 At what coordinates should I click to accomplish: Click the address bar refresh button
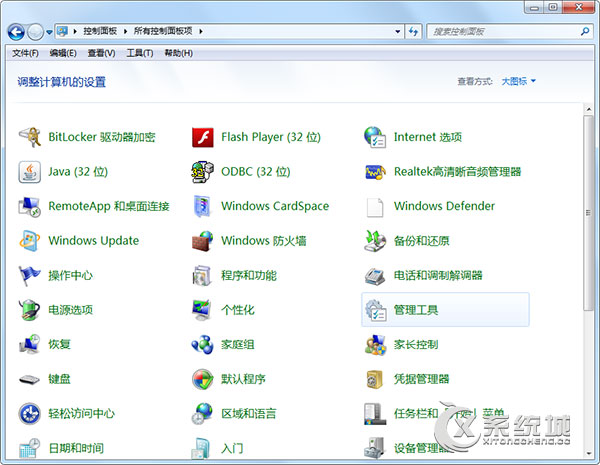pos(413,31)
